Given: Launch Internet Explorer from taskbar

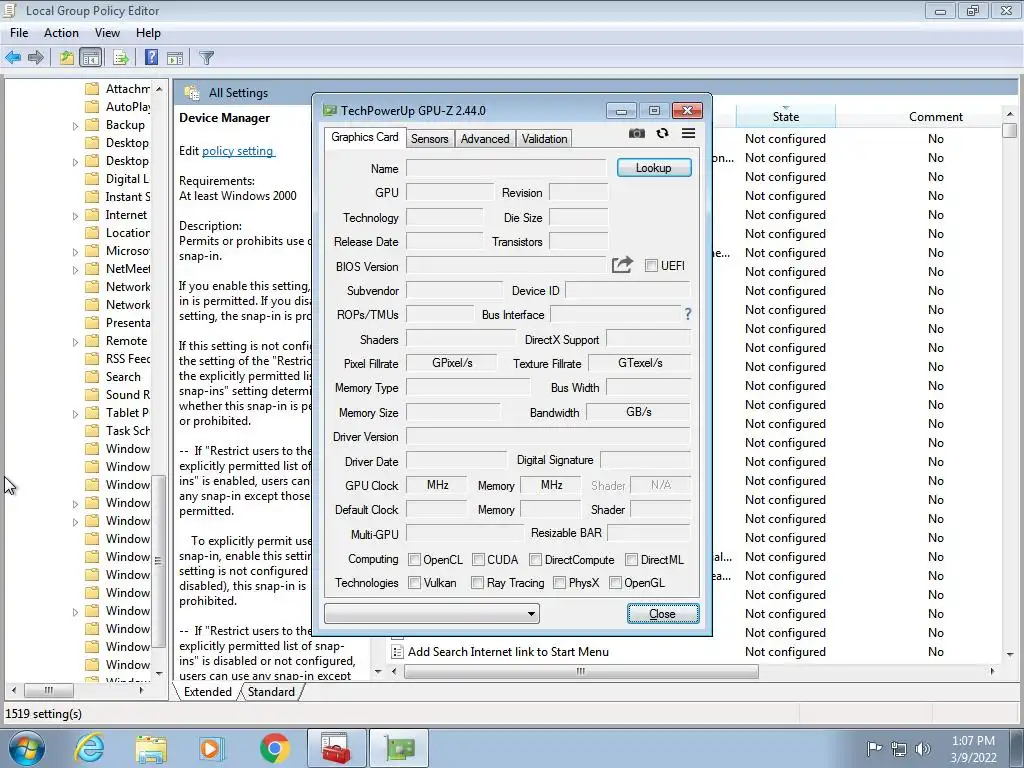Looking at the screenshot, I should [89, 748].
